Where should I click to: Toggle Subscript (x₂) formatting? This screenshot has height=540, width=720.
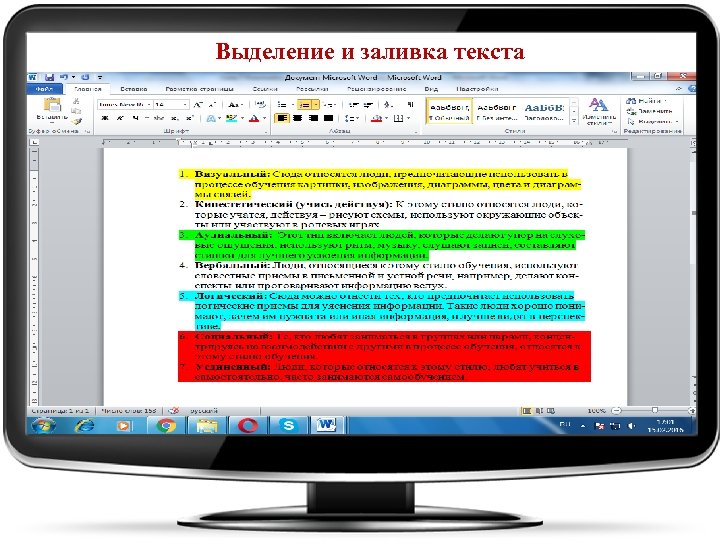click(174, 118)
